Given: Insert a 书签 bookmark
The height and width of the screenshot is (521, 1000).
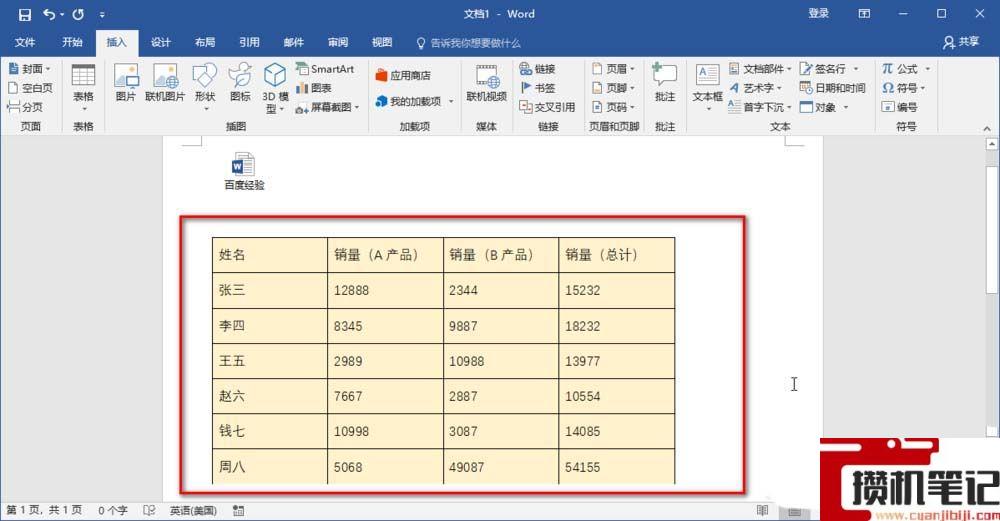Looking at the screenshot, I should tap(537, 88).
